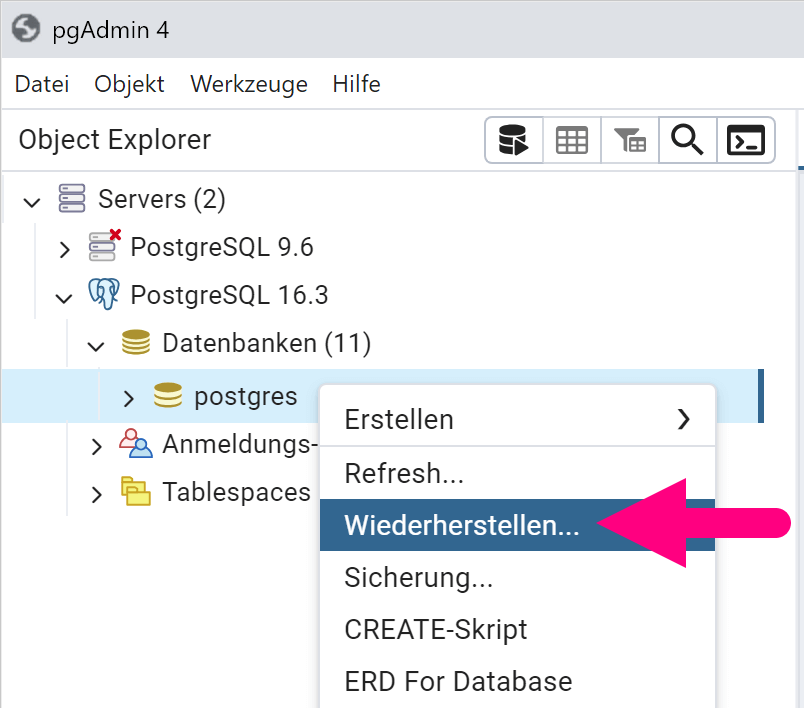Open the Datei menu
Viewport: 804px width, 708px height.
click(42, 84)
